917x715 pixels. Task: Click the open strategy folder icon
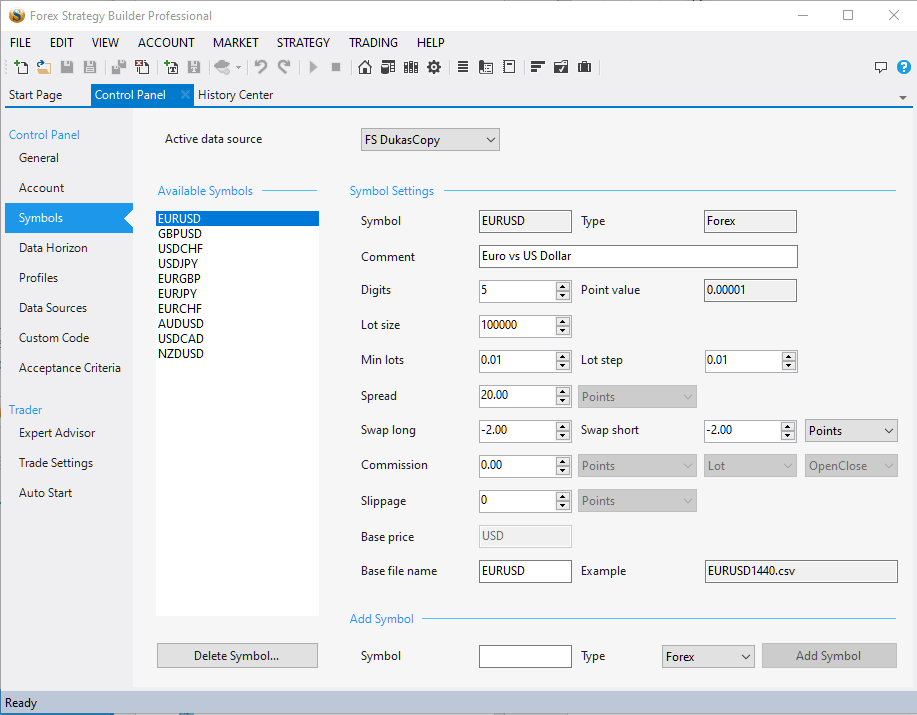pos(43,68)
